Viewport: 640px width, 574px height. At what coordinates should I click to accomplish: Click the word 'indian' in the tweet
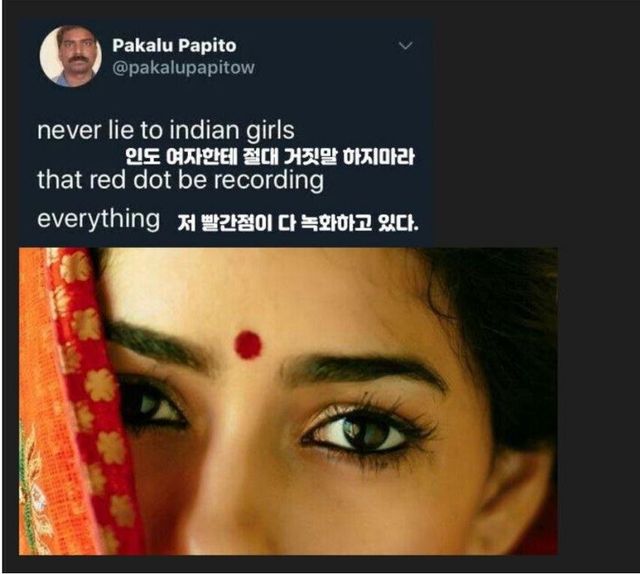click(x=204, y=130)
